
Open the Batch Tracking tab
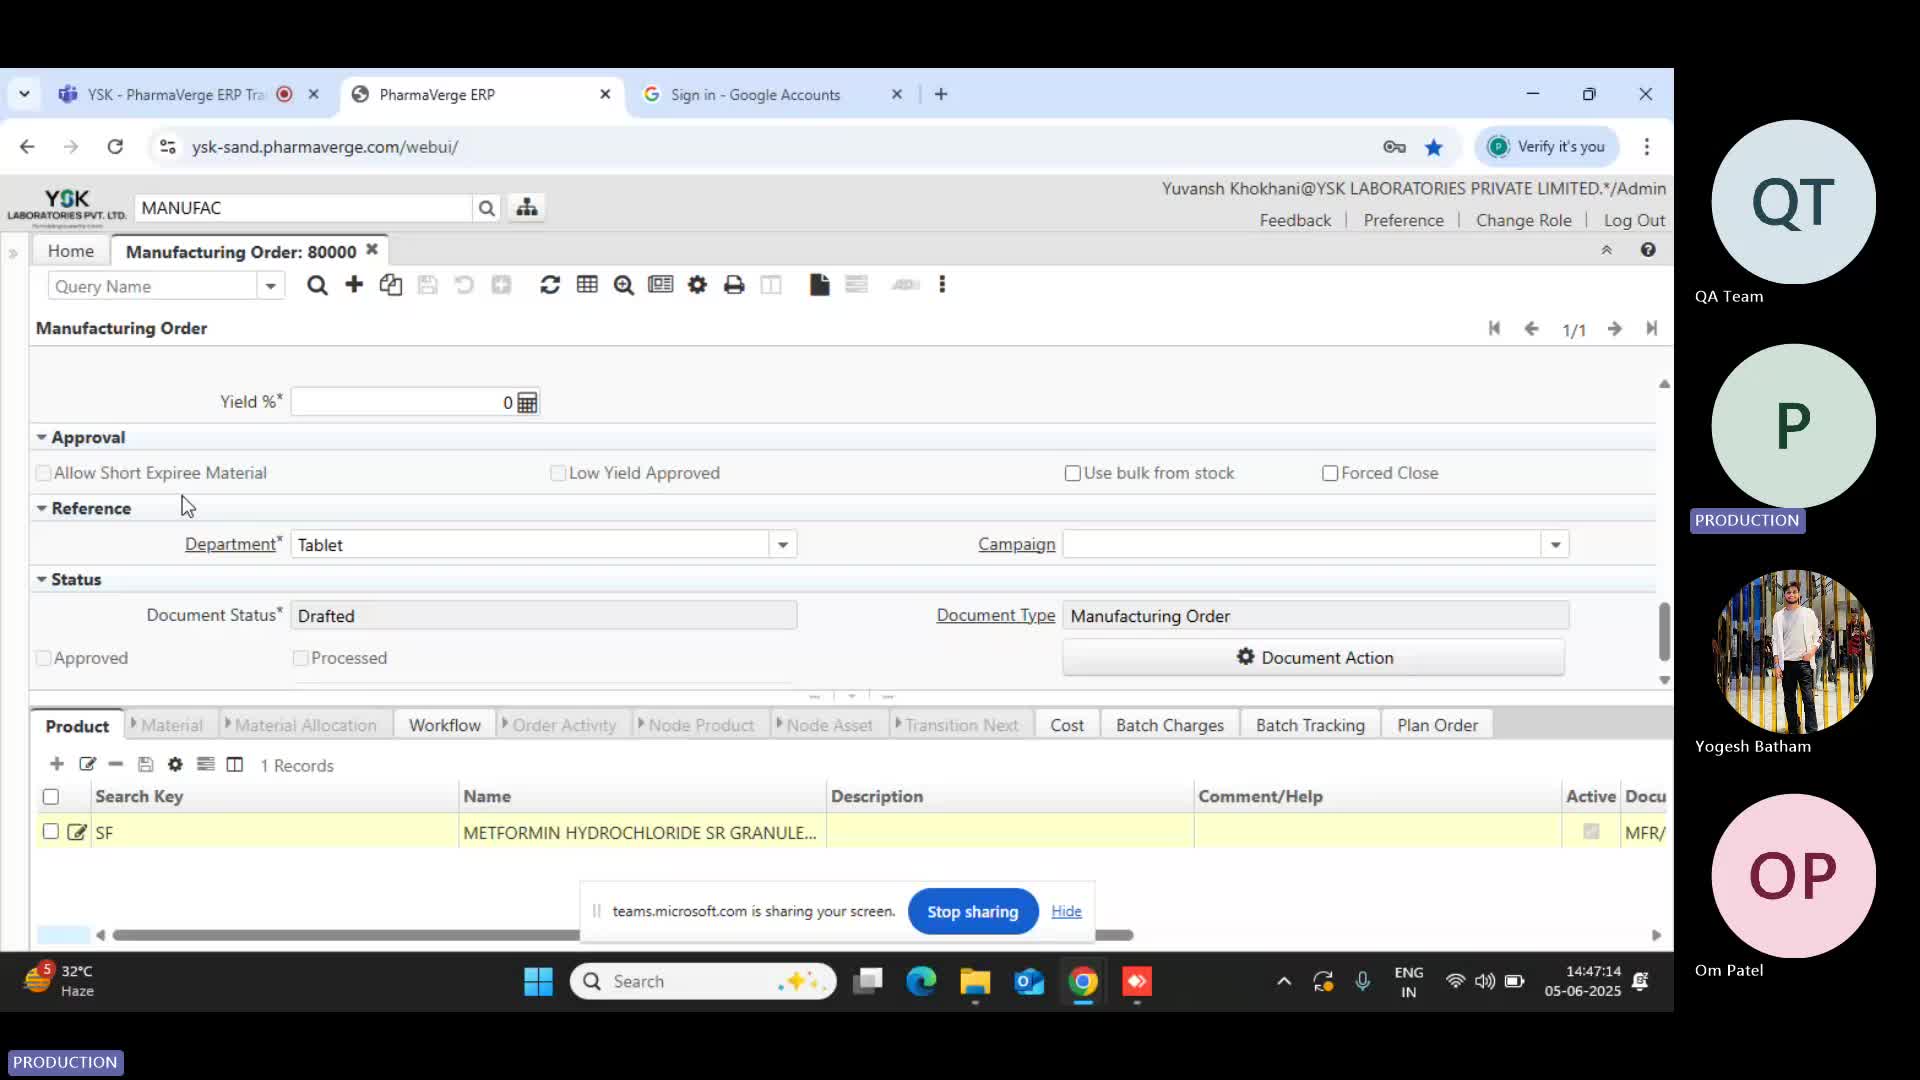click(1310, 725)
